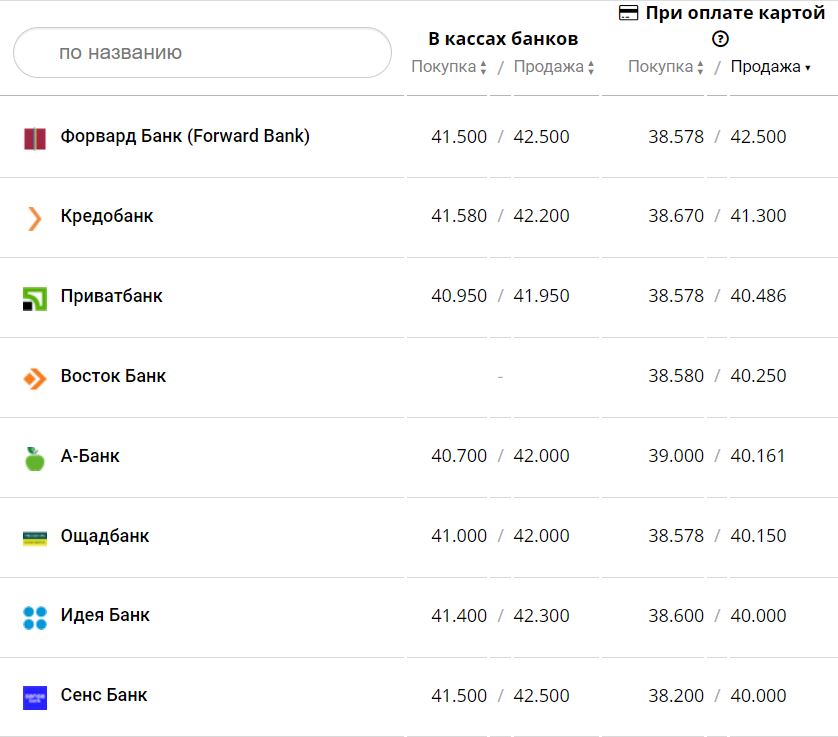Click the bank name search field
The width and height of the screenshot is (838, 737).
click(202, 52)
